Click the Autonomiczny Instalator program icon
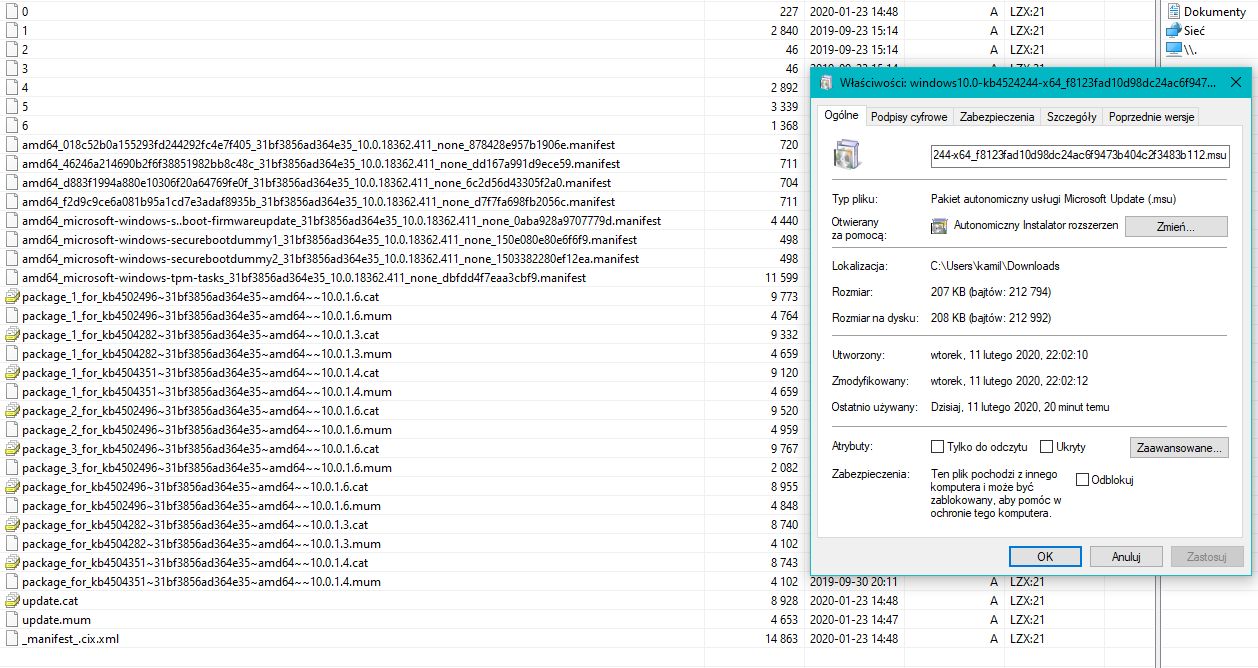Viewport: 1258px width, 668px height. click(938, 226)
